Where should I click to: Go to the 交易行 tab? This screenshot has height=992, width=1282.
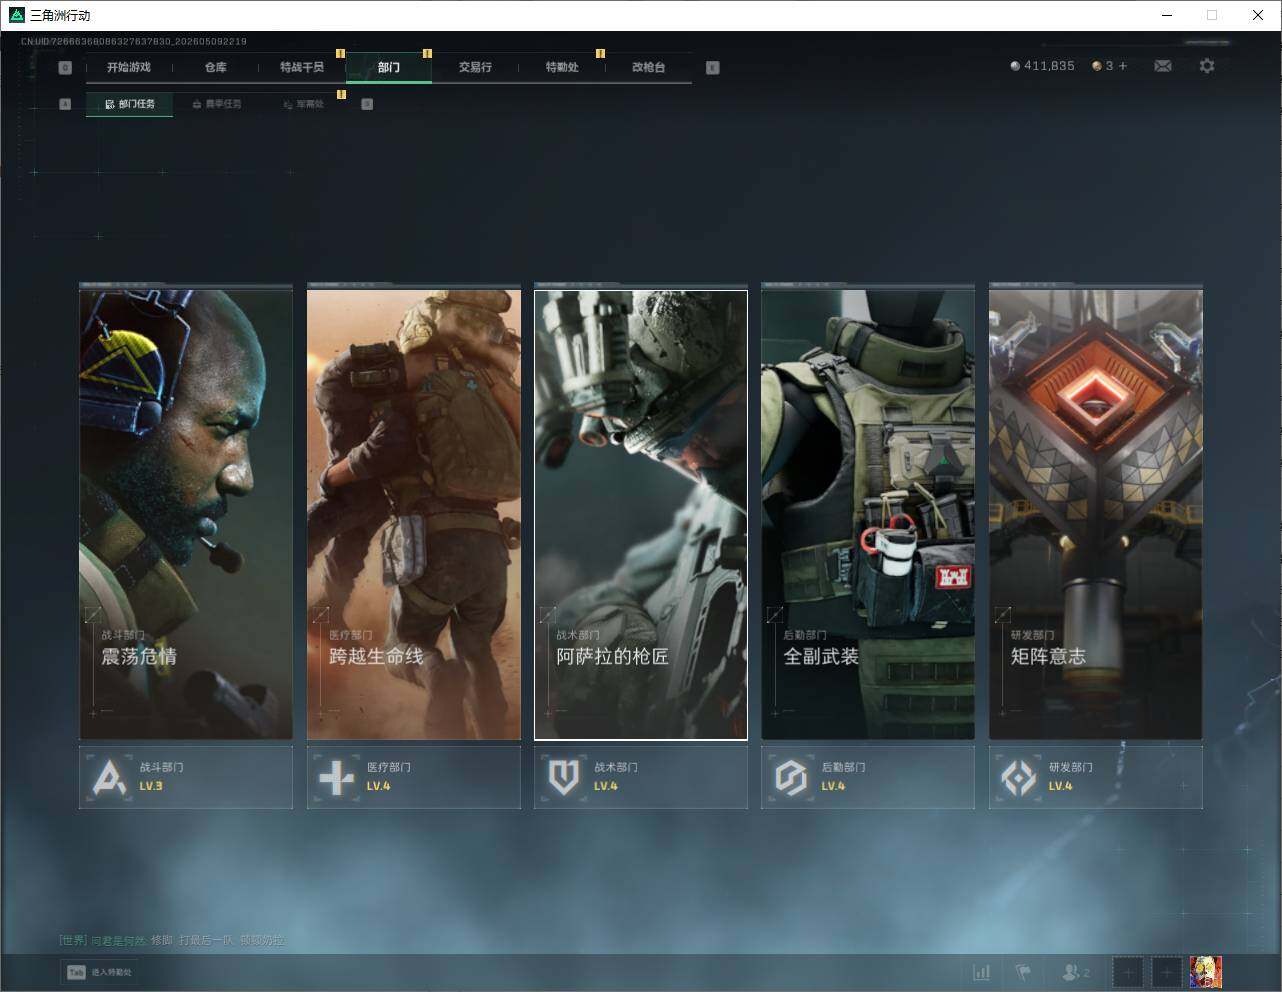point(475,67)
